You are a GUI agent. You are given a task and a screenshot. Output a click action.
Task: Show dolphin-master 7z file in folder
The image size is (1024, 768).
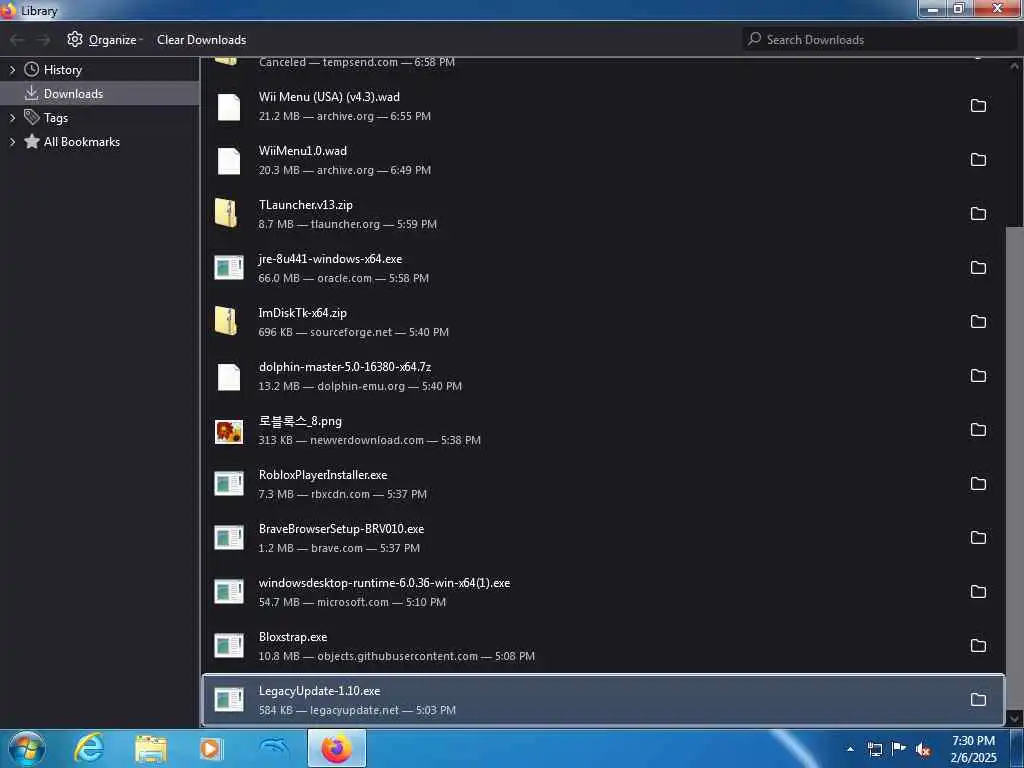point(978,376)
